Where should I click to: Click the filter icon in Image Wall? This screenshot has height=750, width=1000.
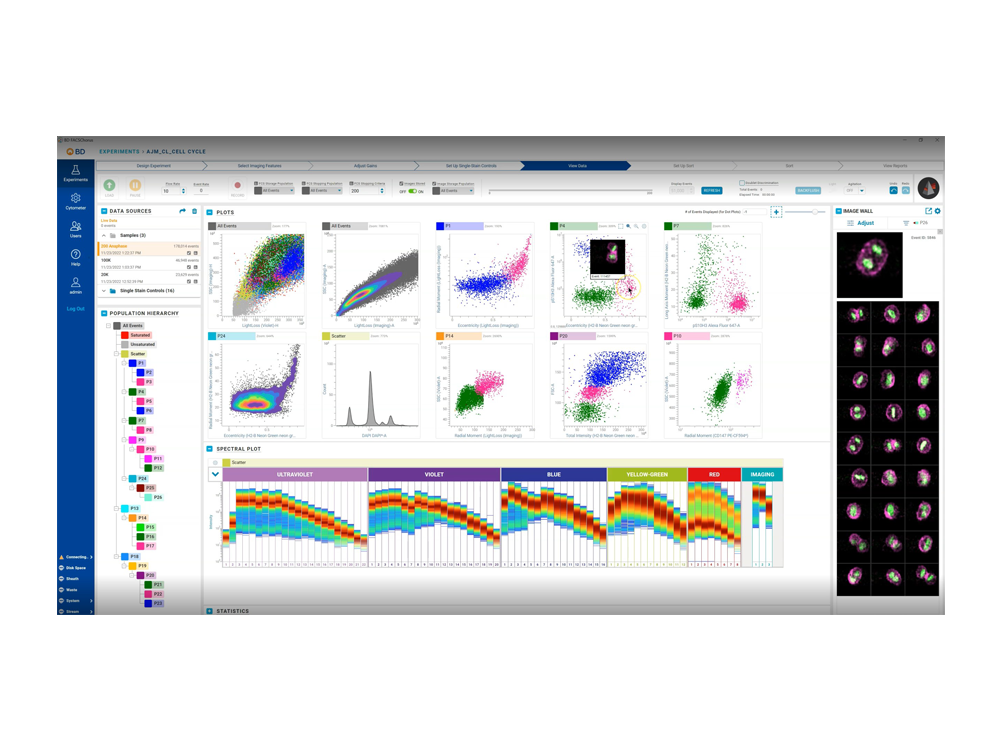coord(906,223)
